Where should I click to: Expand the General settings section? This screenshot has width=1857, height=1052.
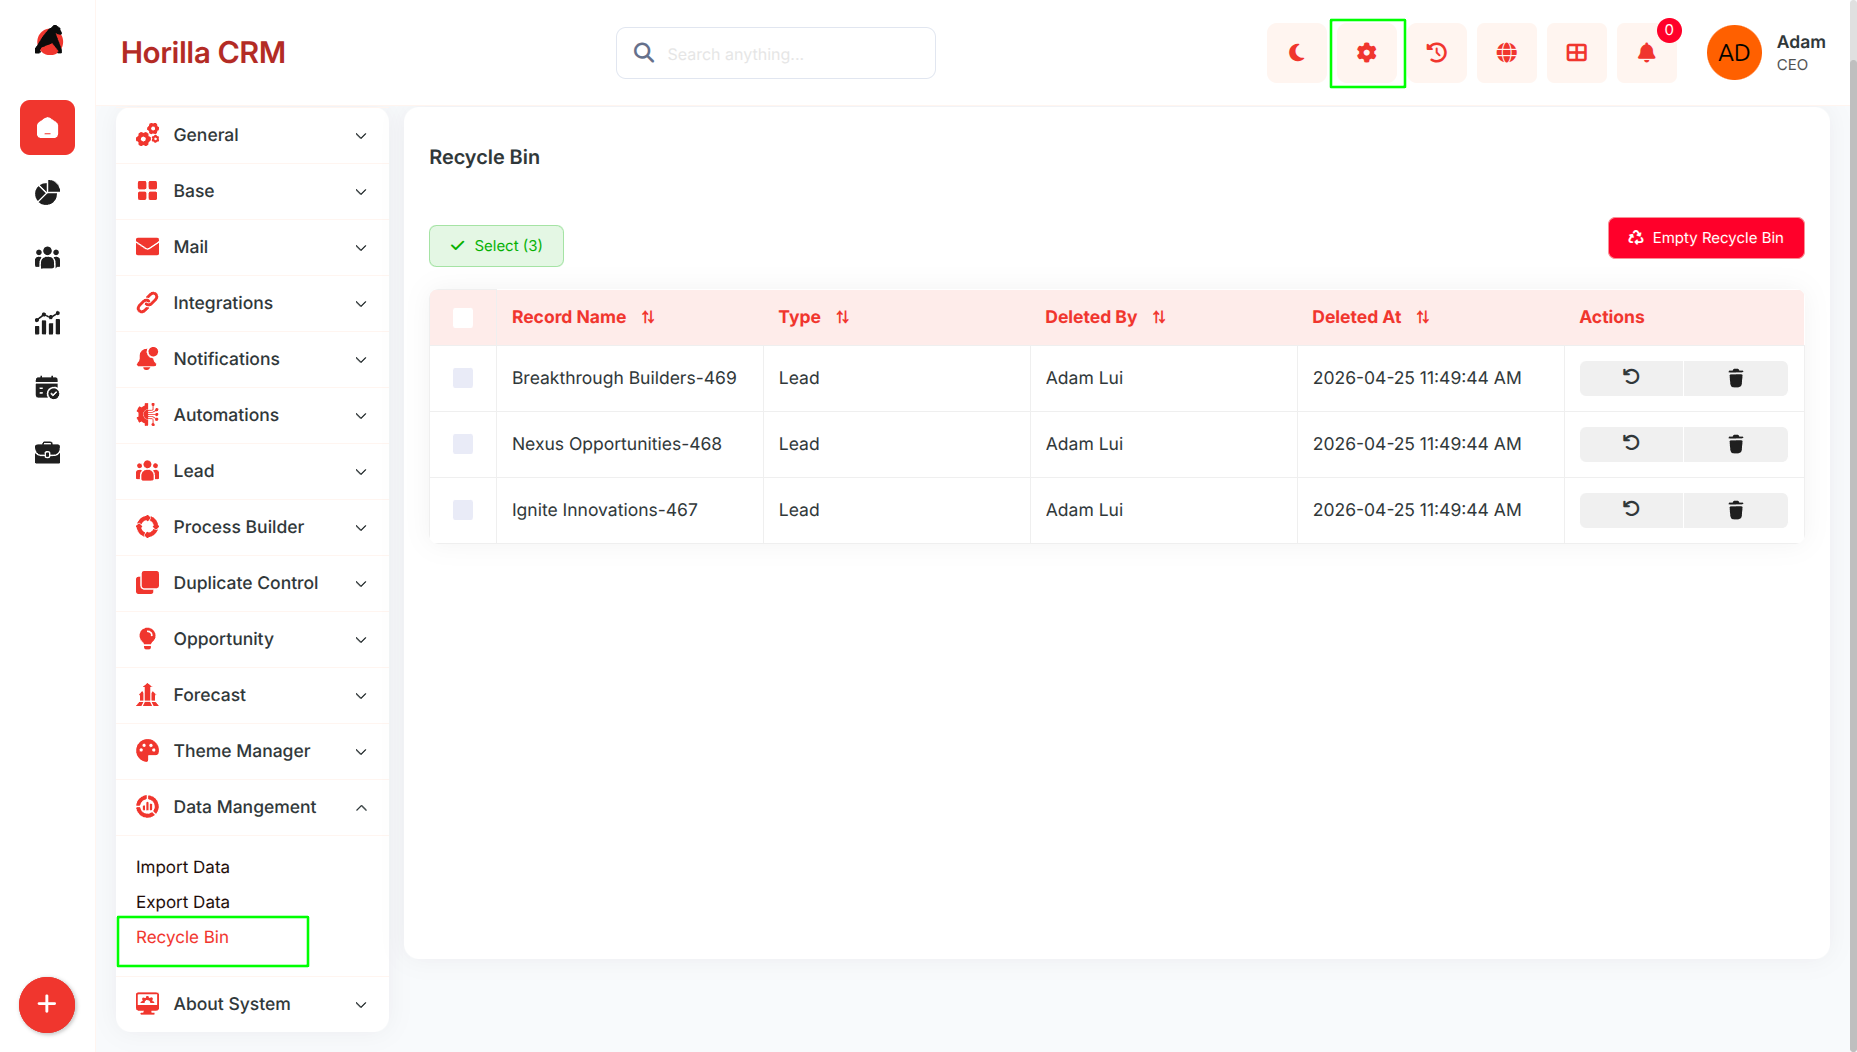pos(252,135)
